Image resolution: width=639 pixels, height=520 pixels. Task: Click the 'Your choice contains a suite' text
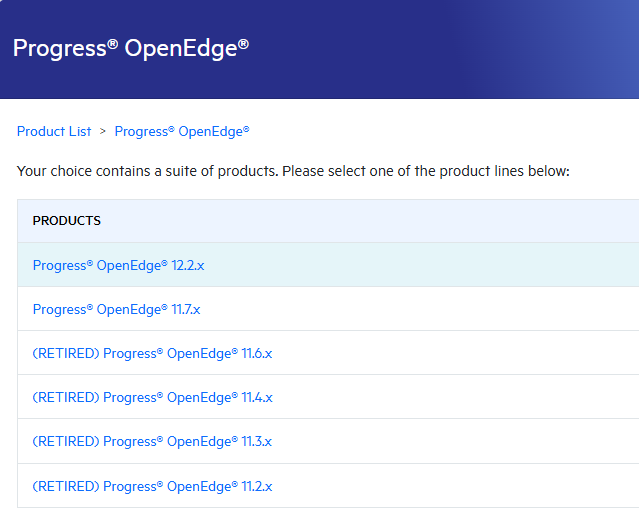(x=293, y=171)
